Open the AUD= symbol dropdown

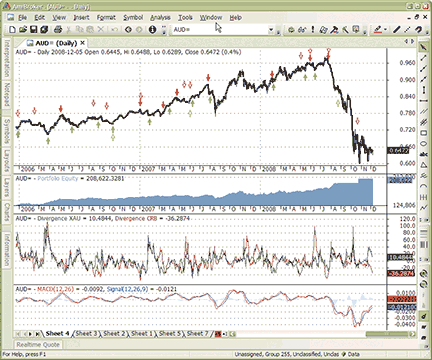coord(271,30)
